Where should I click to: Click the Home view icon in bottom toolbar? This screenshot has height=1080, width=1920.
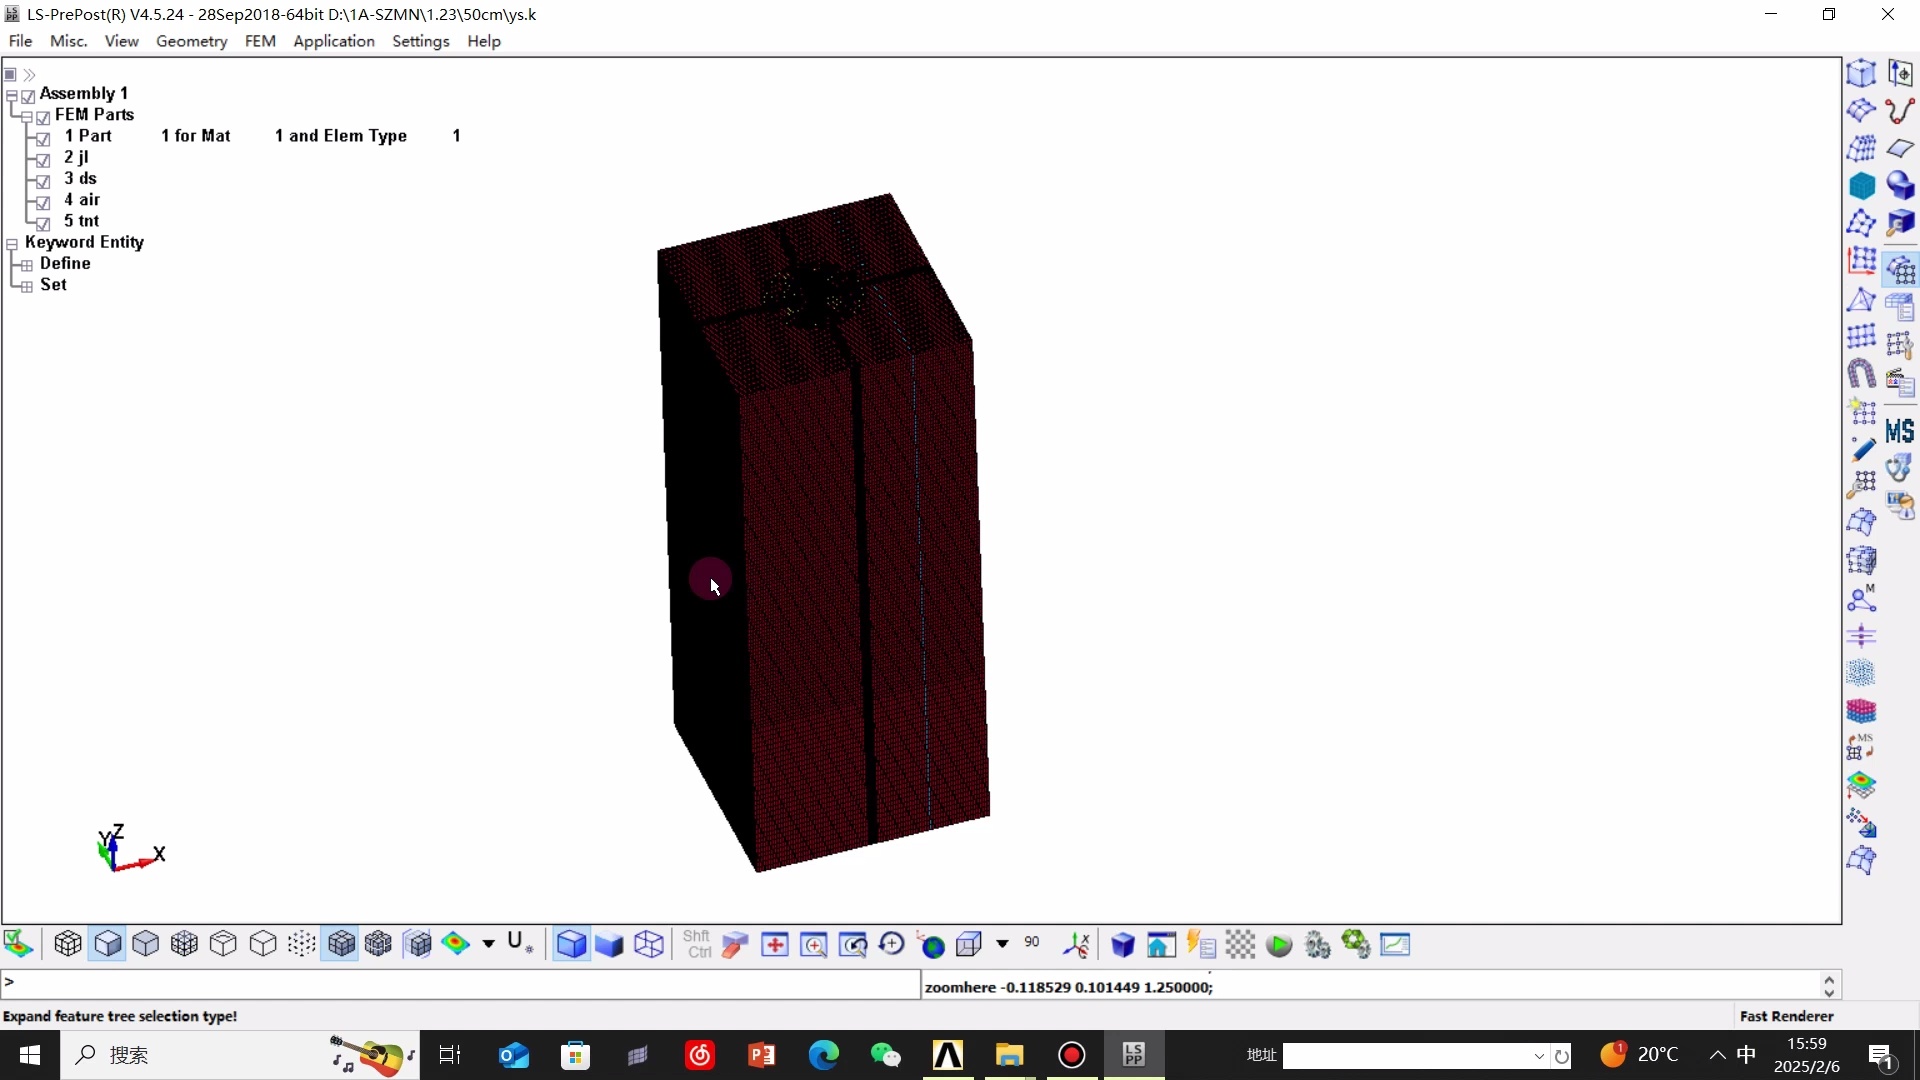(x=1161, y=945)
